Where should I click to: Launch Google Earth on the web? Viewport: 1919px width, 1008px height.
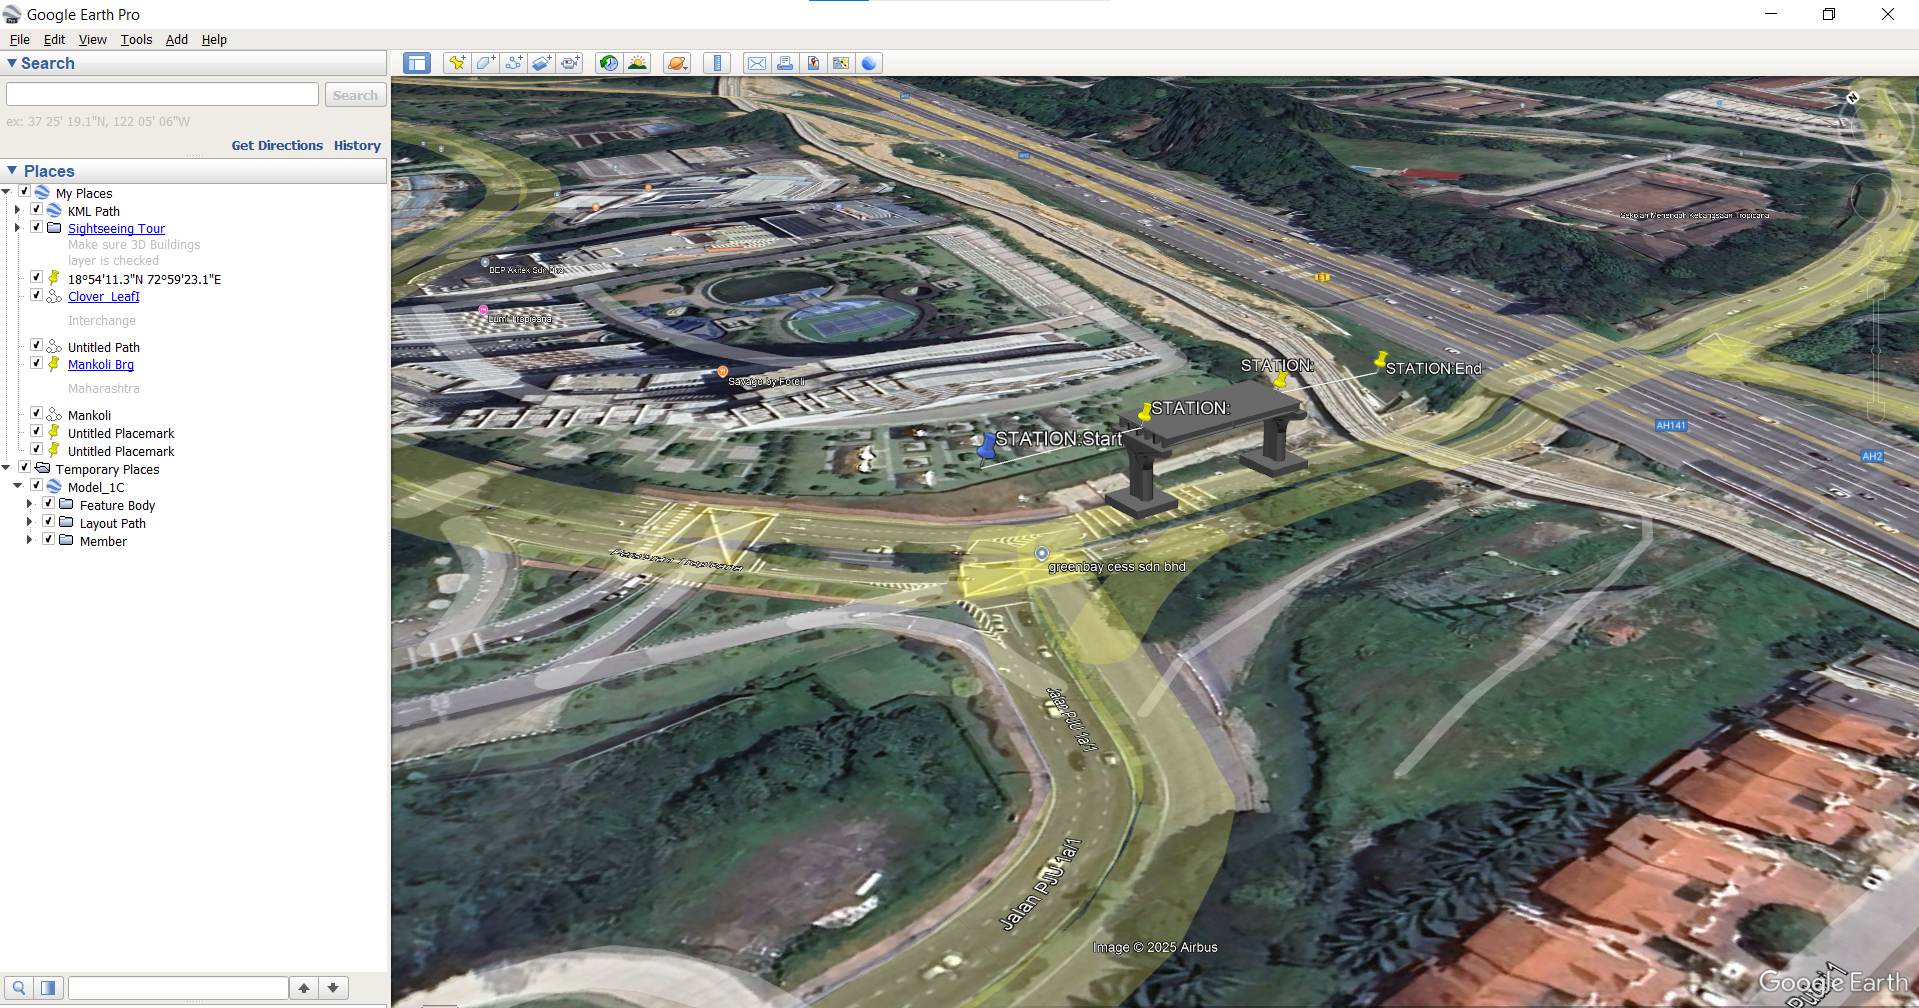tap(869, 63)
